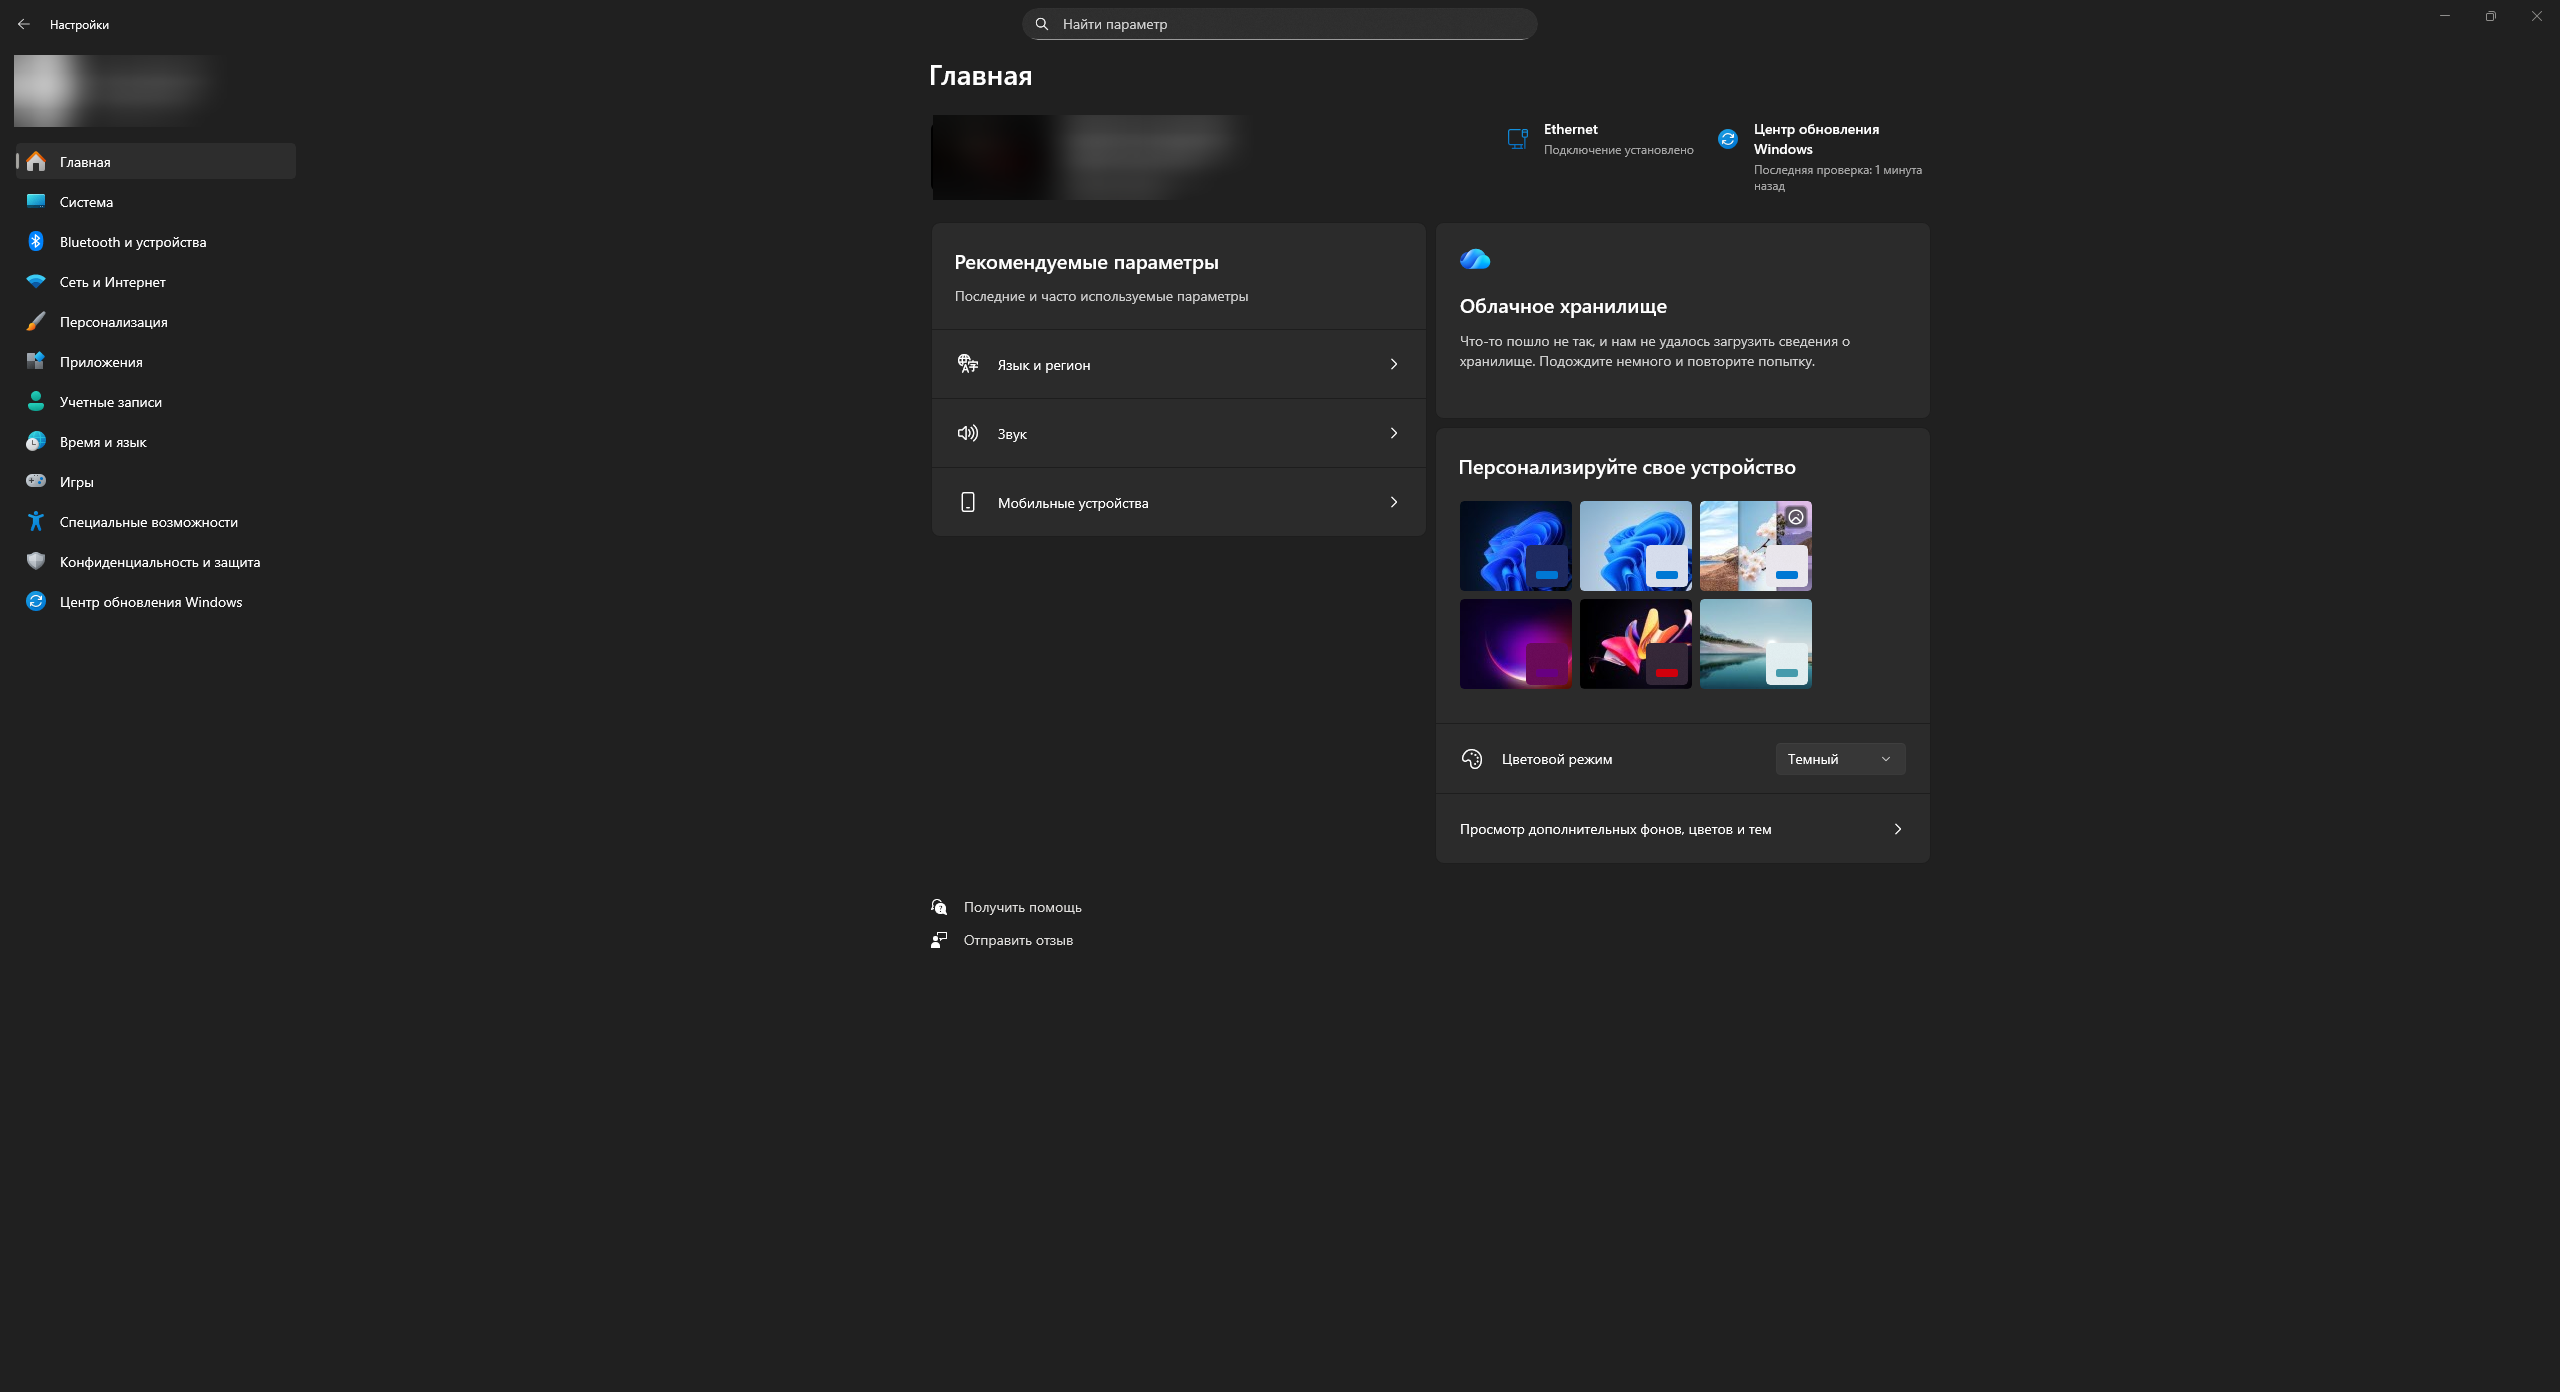Click the Ethernet connection status icon
This screenshot has height=1392, width=2560.
(1517, 139)
